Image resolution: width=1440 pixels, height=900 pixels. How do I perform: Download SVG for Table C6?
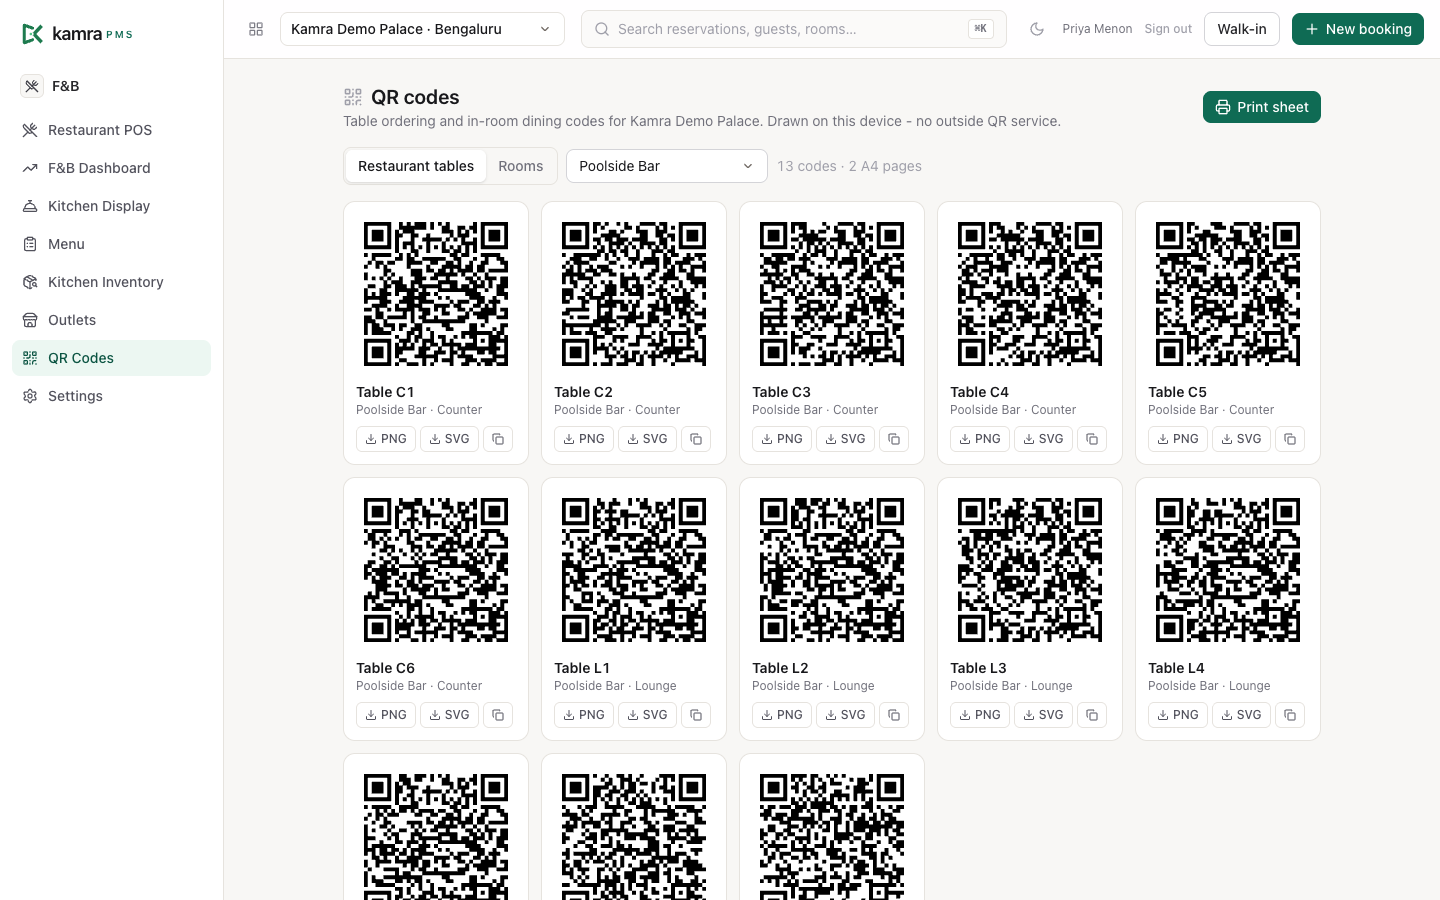click(449, 715)
